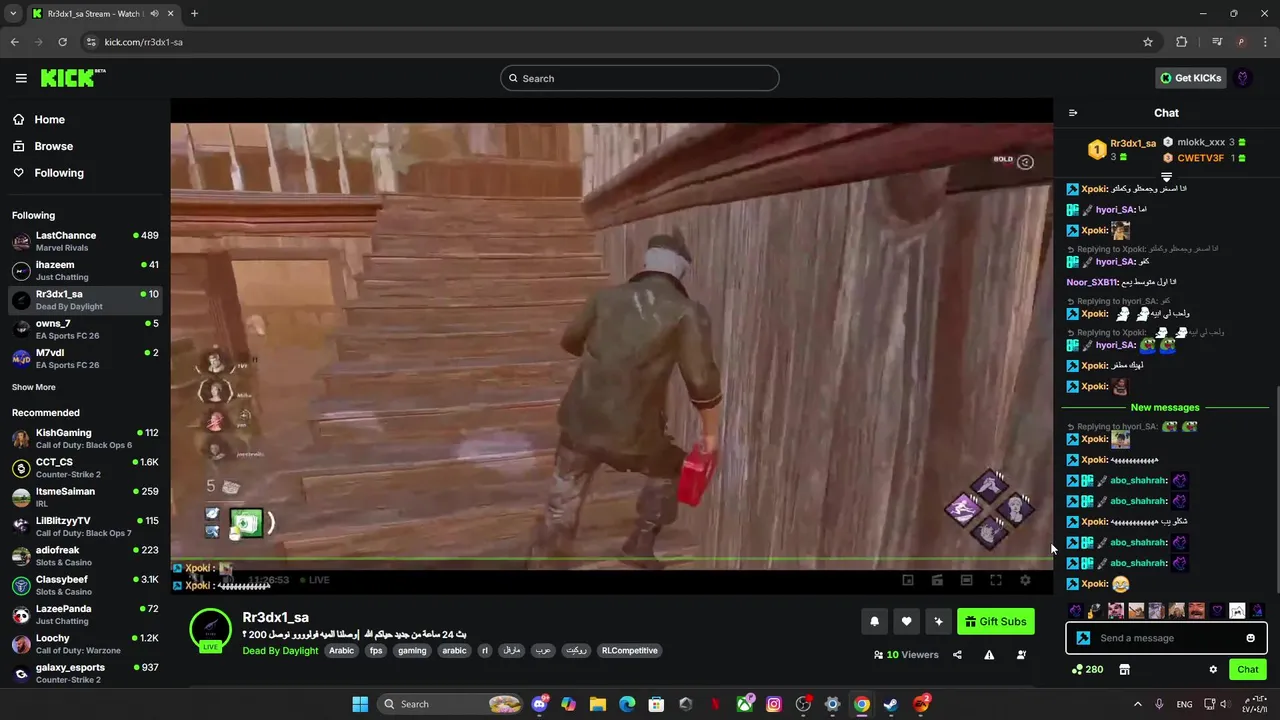
Task: Open Windows Start menu
Action: click(360, 704)
